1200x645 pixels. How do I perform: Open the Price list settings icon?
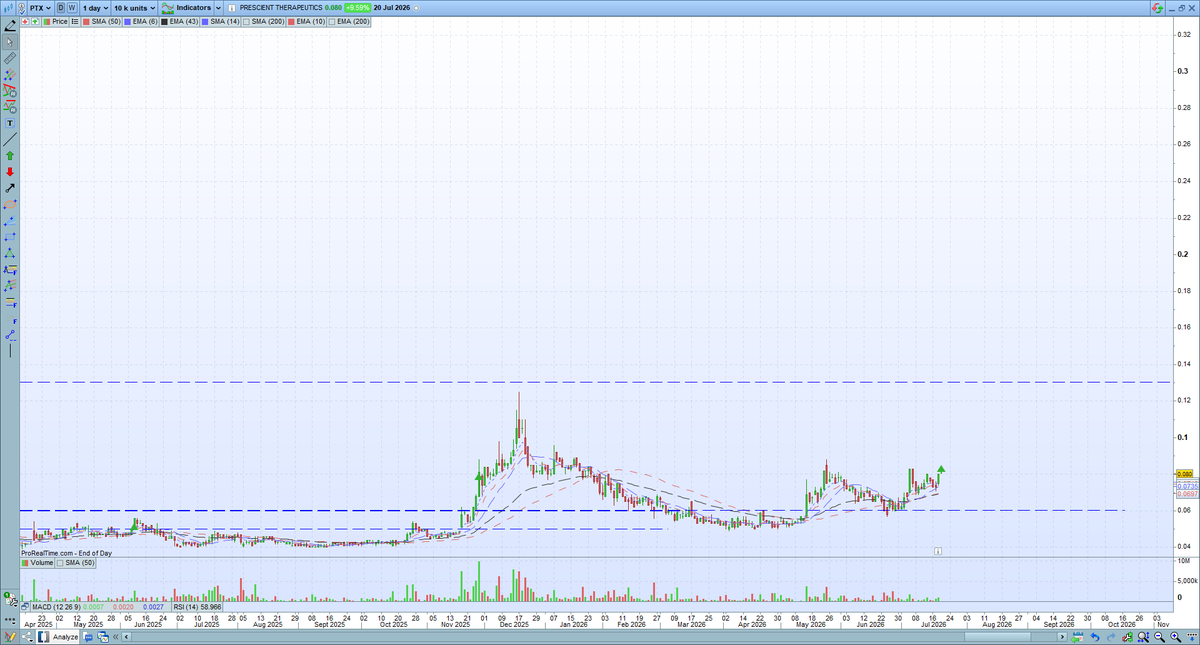pyautogui.click(x=75, y=21)
